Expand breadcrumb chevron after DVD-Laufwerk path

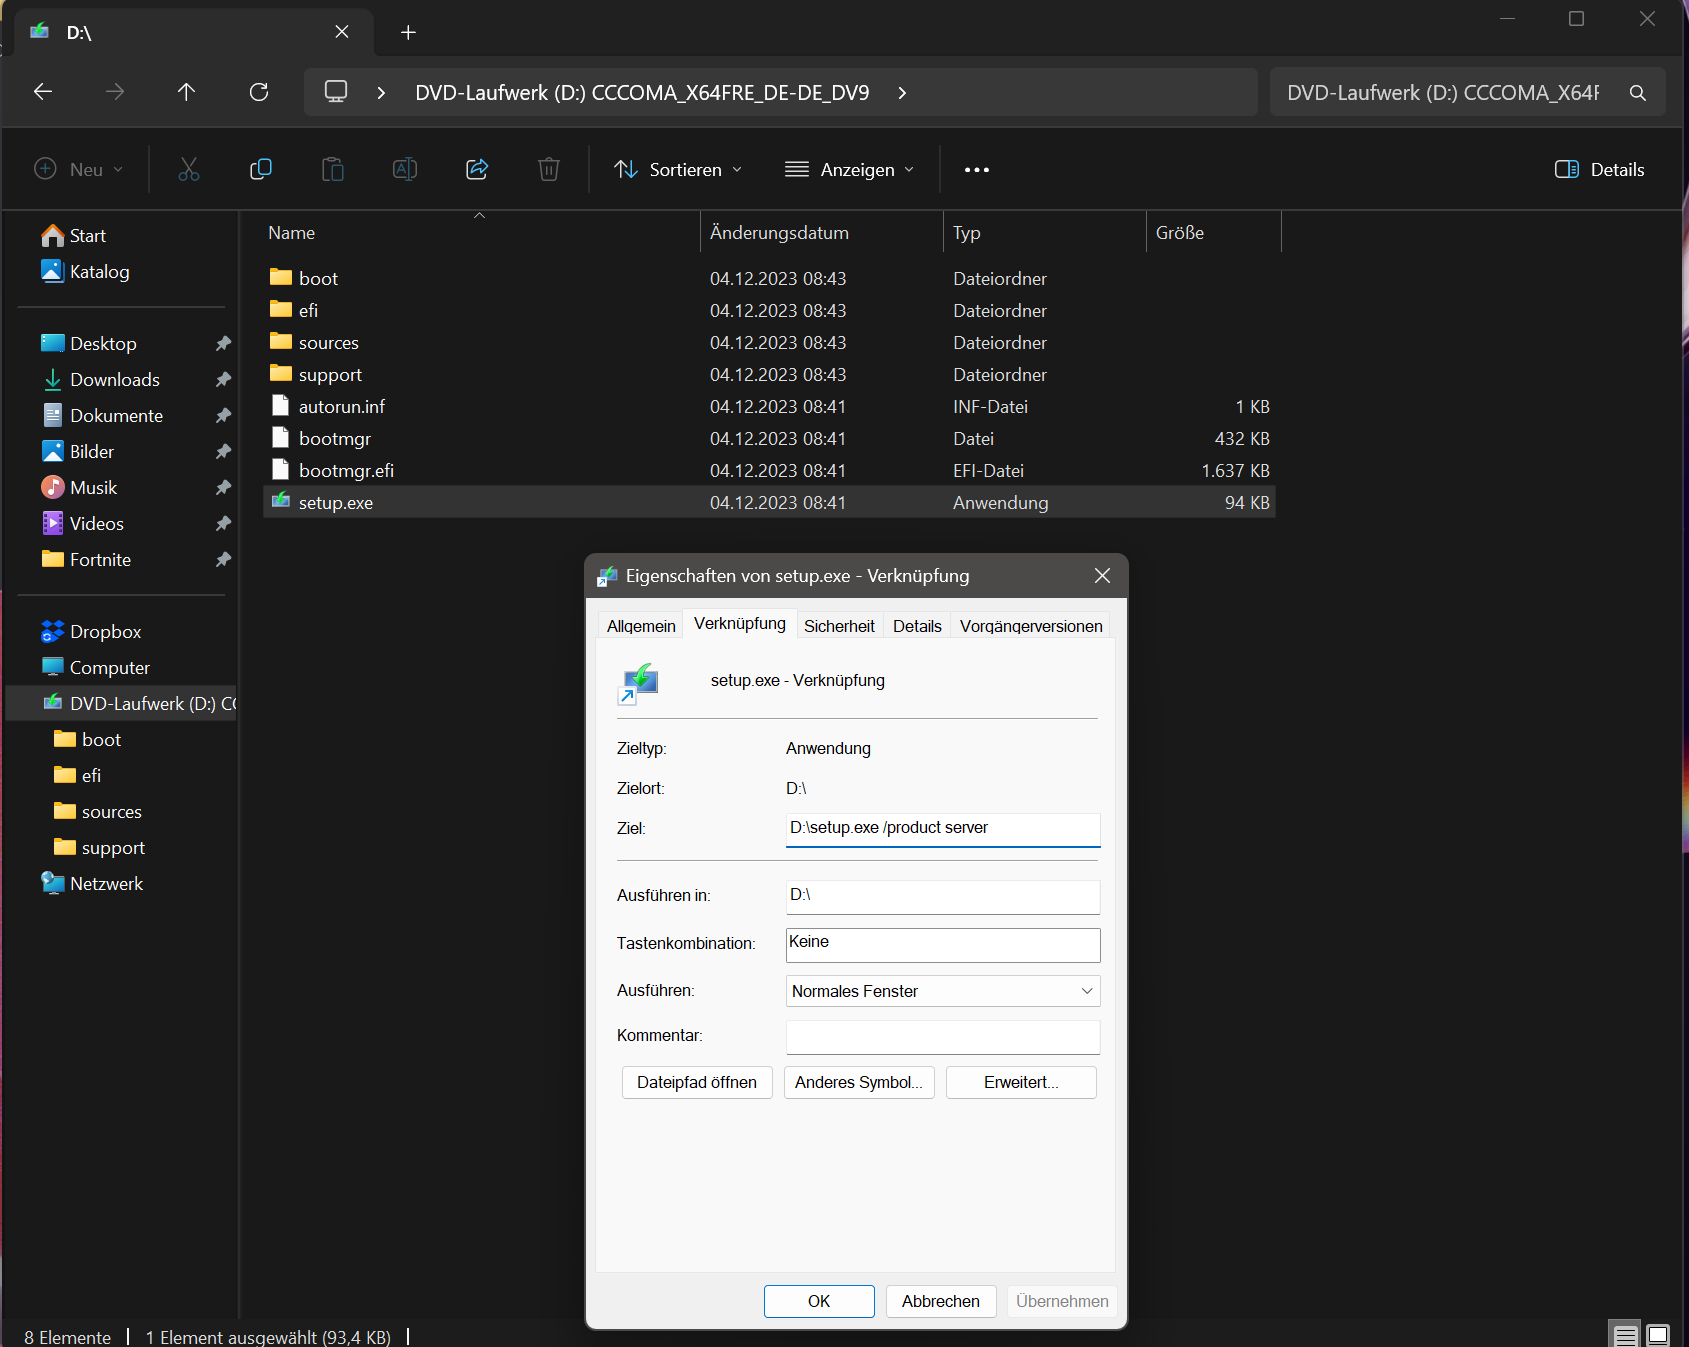click(902, 93)
